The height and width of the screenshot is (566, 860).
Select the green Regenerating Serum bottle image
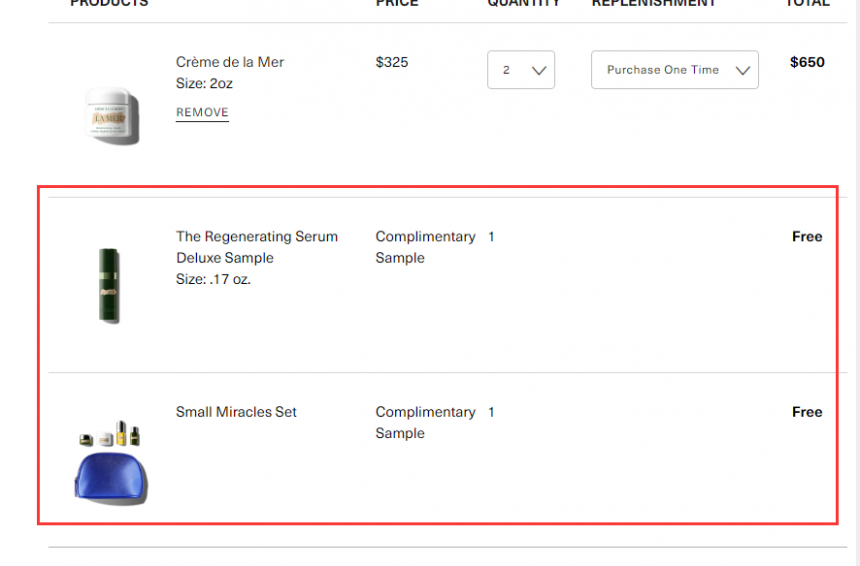click(109, 285)
